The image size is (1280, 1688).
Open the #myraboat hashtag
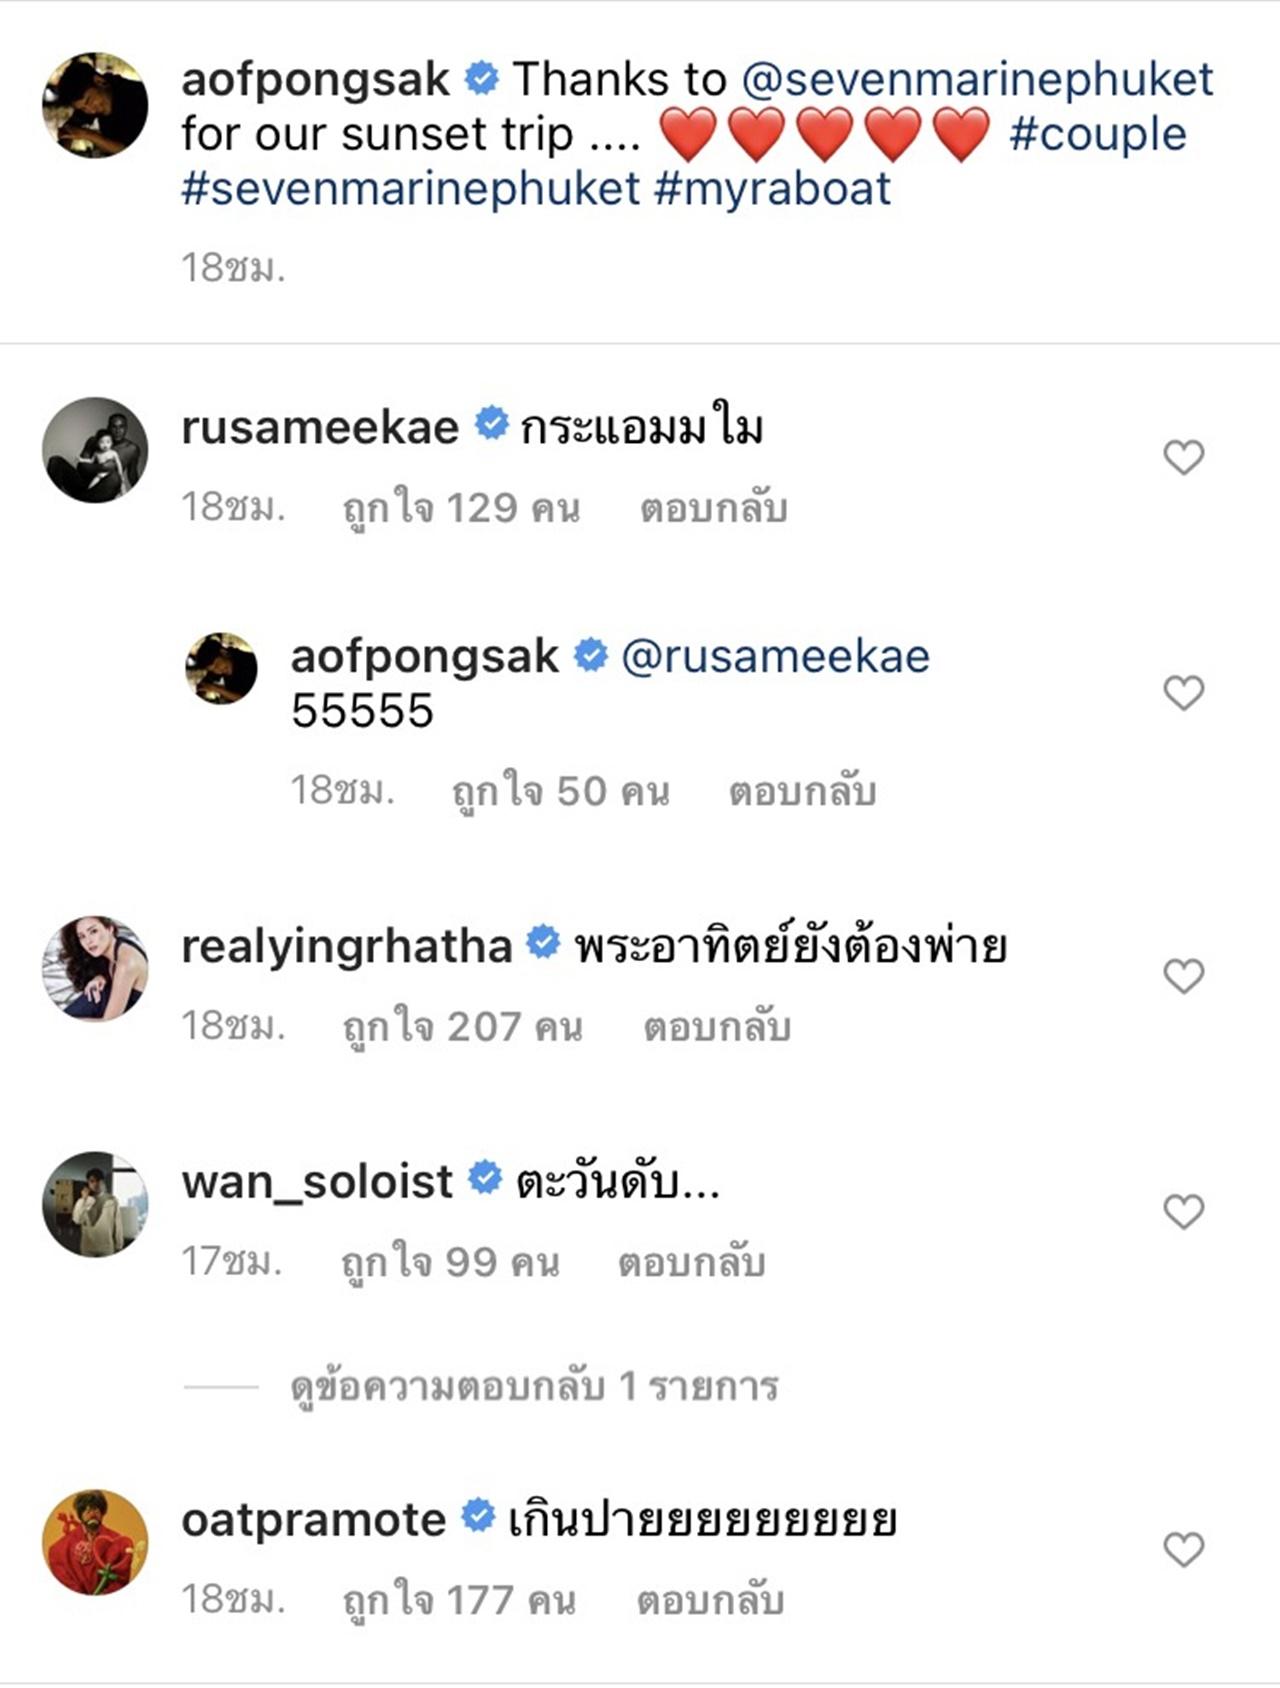(x=772, y=189)
